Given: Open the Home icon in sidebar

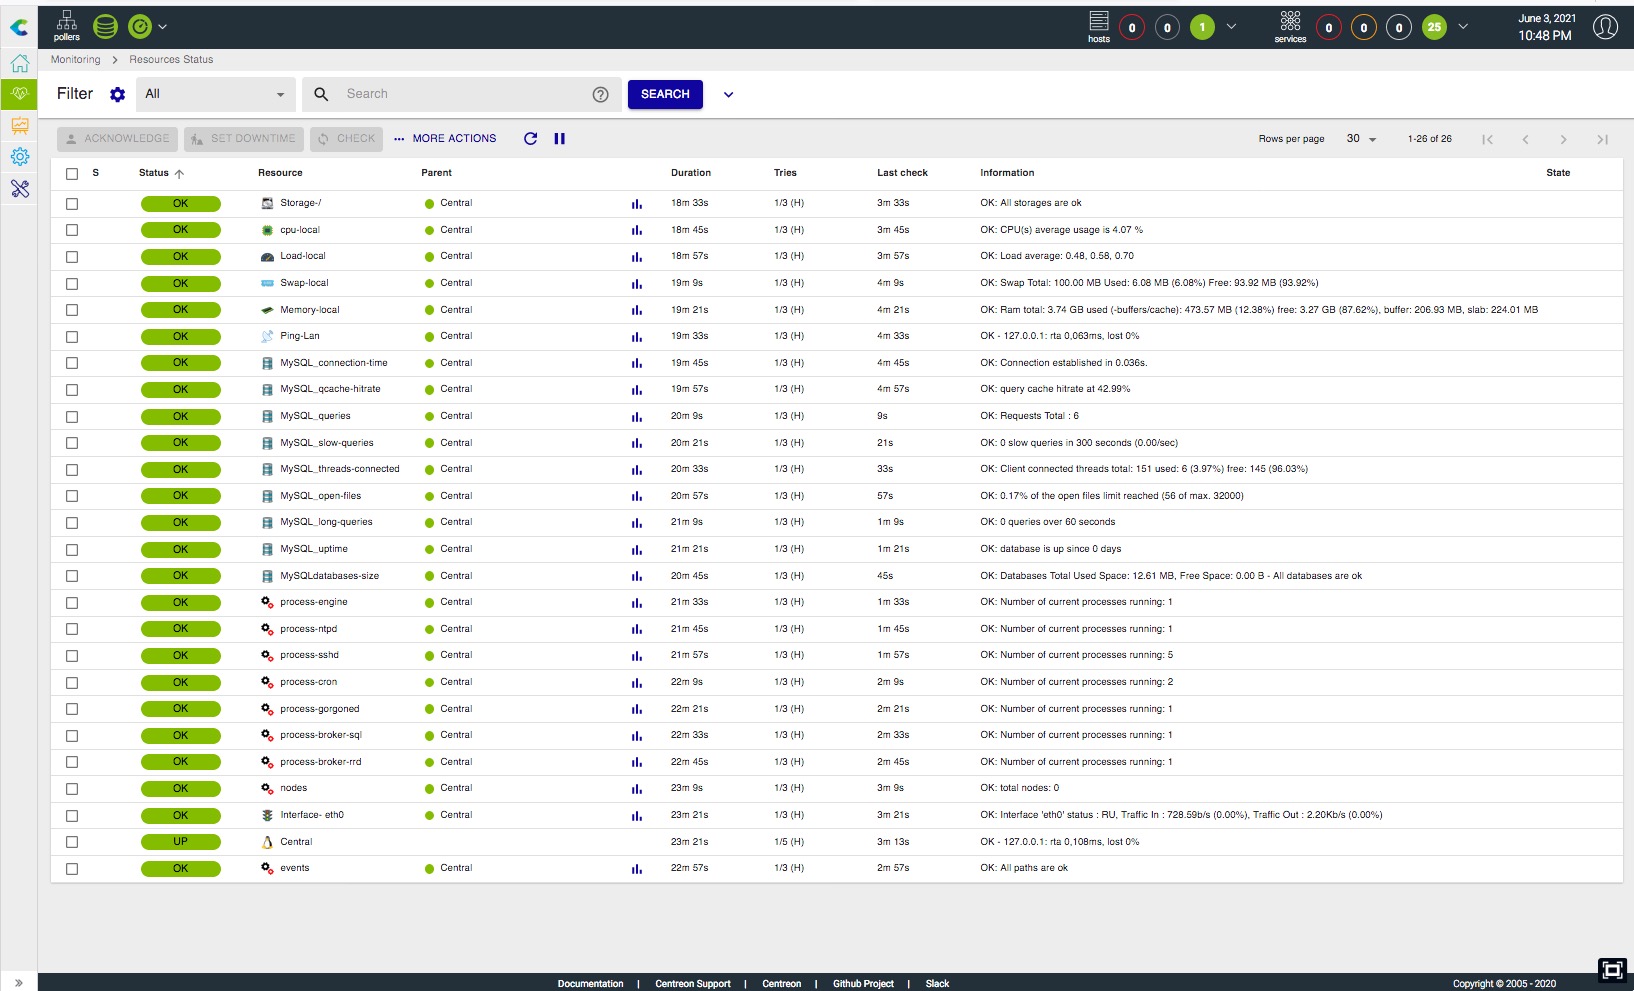Looking at the screenshot, I should [x=19, y=64].
